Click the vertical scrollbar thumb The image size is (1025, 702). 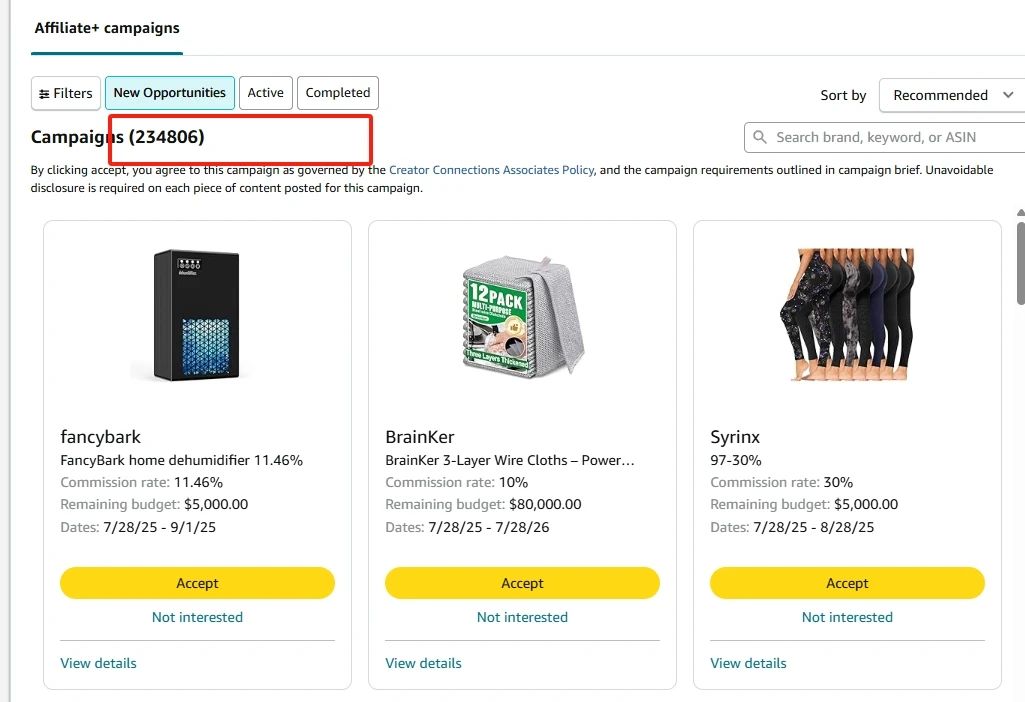[x=1020, y=260]
